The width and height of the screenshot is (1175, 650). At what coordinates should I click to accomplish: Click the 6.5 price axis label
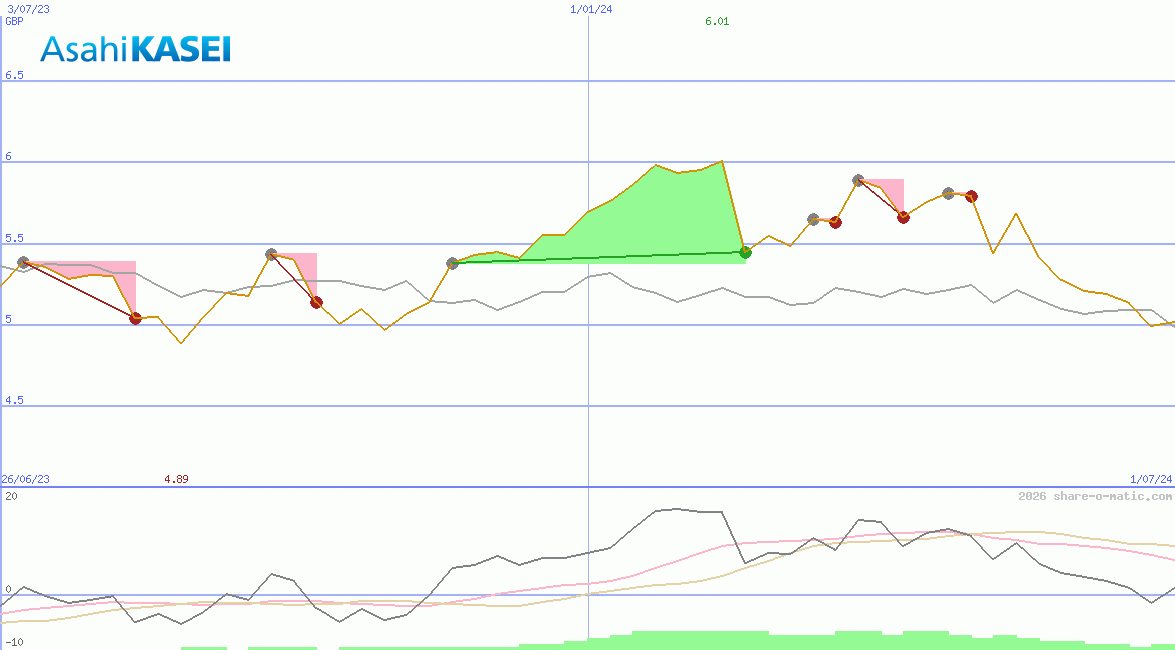tap(14, 75)
